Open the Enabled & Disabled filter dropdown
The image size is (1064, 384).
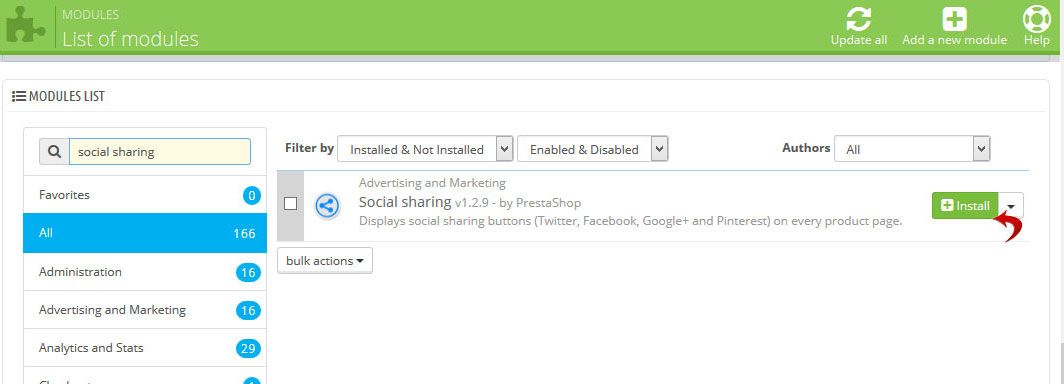click(x=592, y=149)
